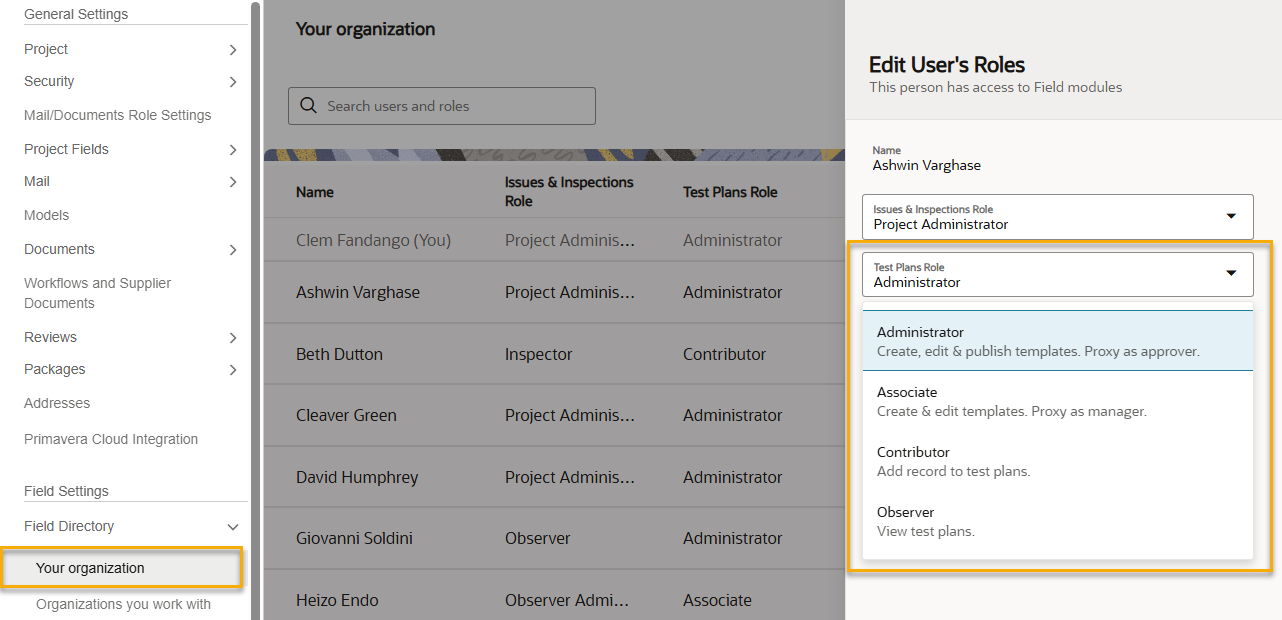Open the Addresses settings page

click(57, 403)
